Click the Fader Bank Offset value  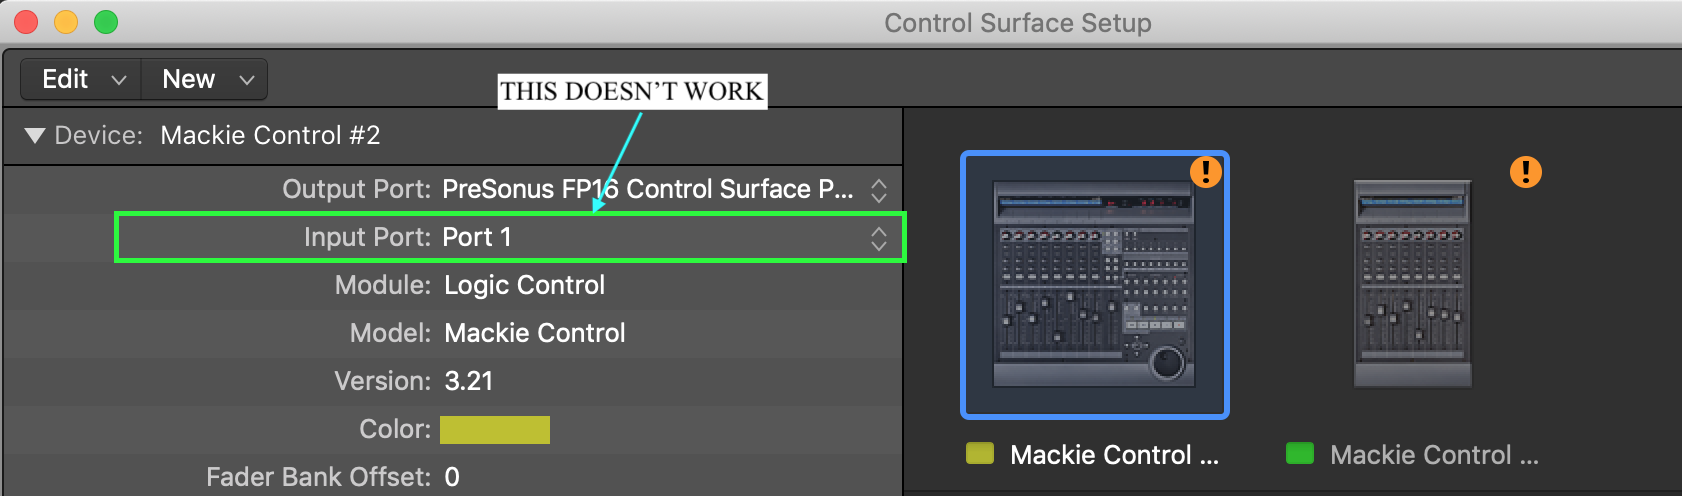[x=452, y=477]
